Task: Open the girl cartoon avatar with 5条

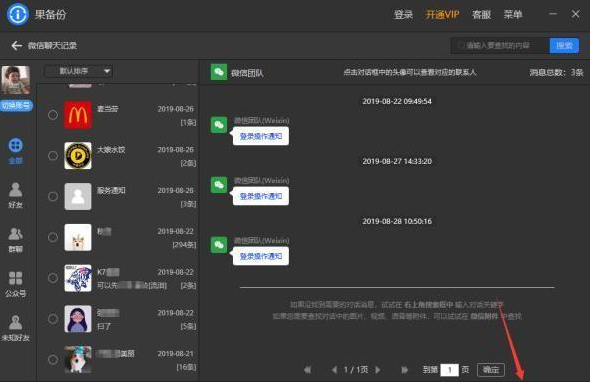Action: pyautogui.click(x=78, y=319)
